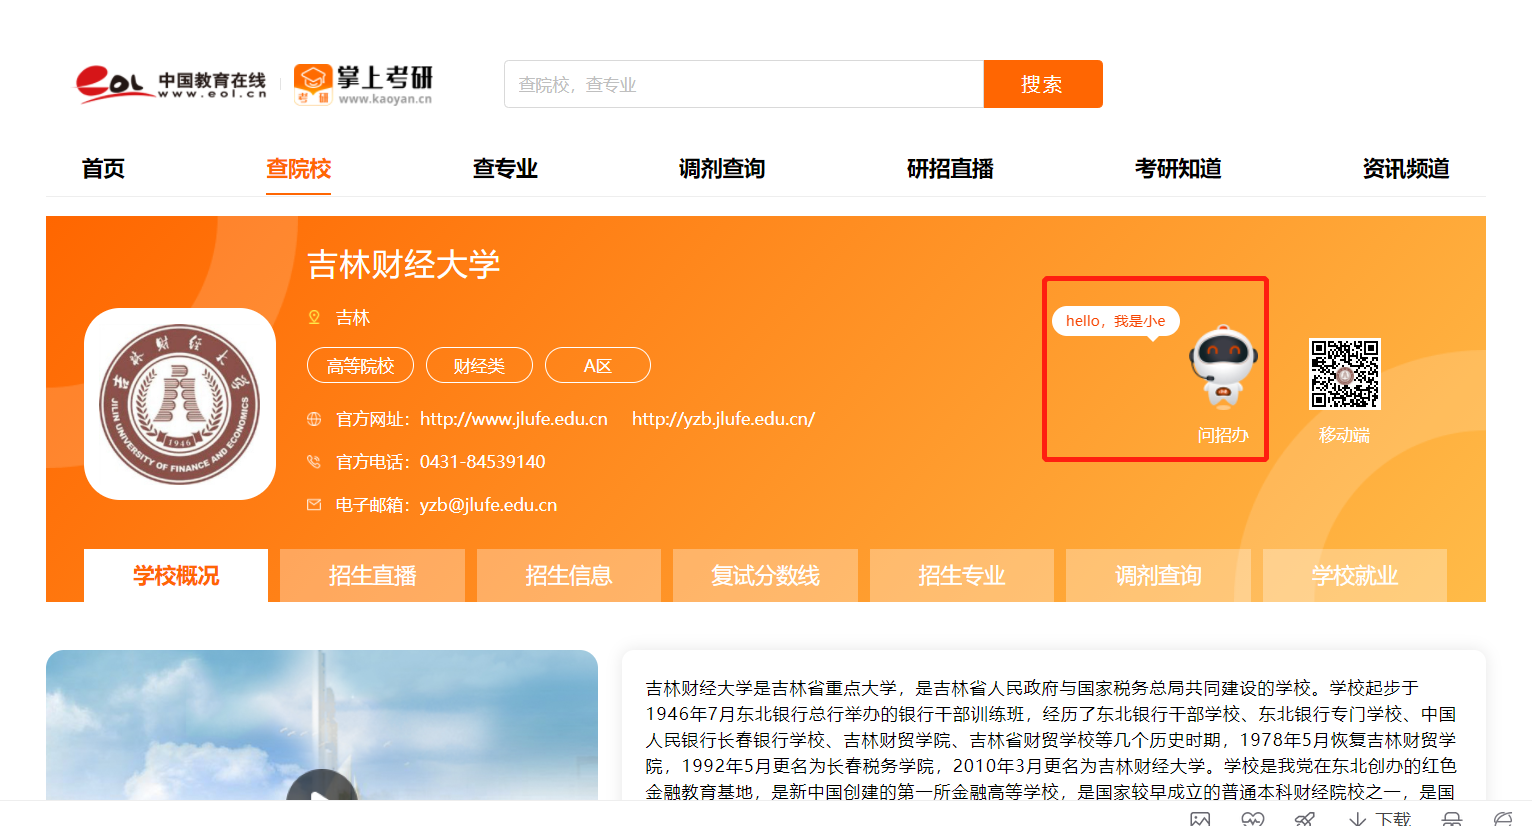Image resolution: width=1532 pixels, height=826 pixels.
Task: Open the 调剂查询 top navigation item
Action: tap(722, 168)
